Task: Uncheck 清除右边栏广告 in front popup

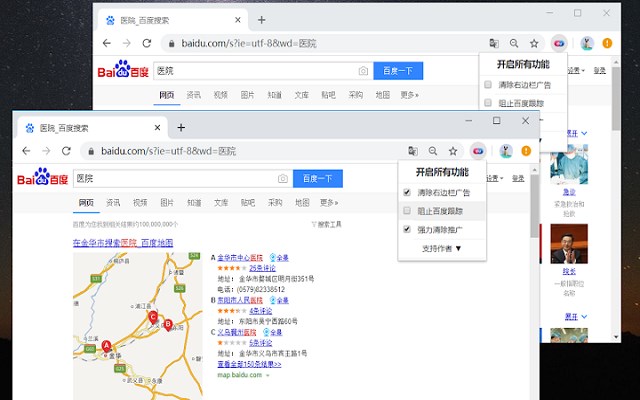Action: point(407,192)
